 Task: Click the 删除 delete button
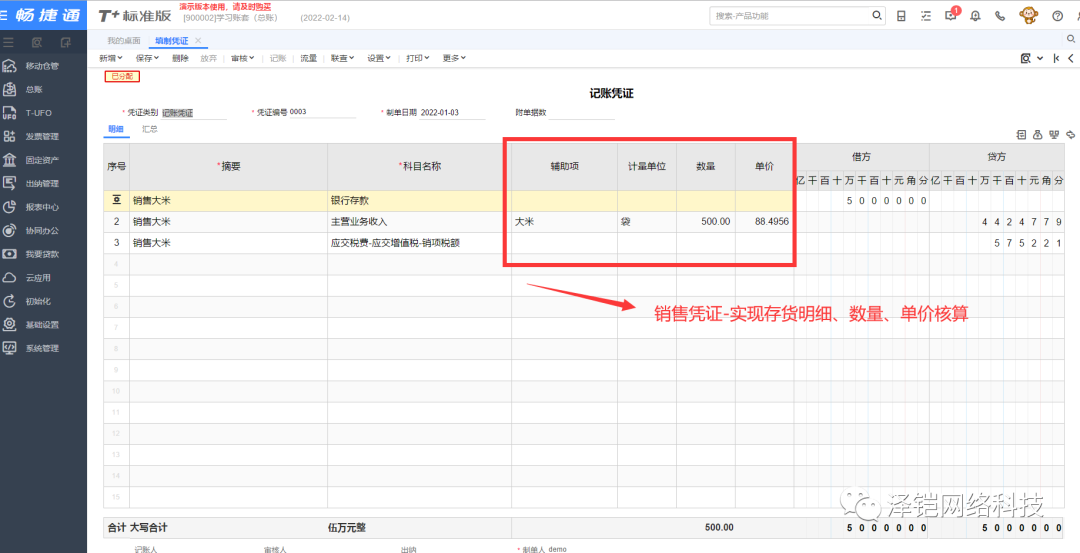pyautogui.click(x=180, y=58)
